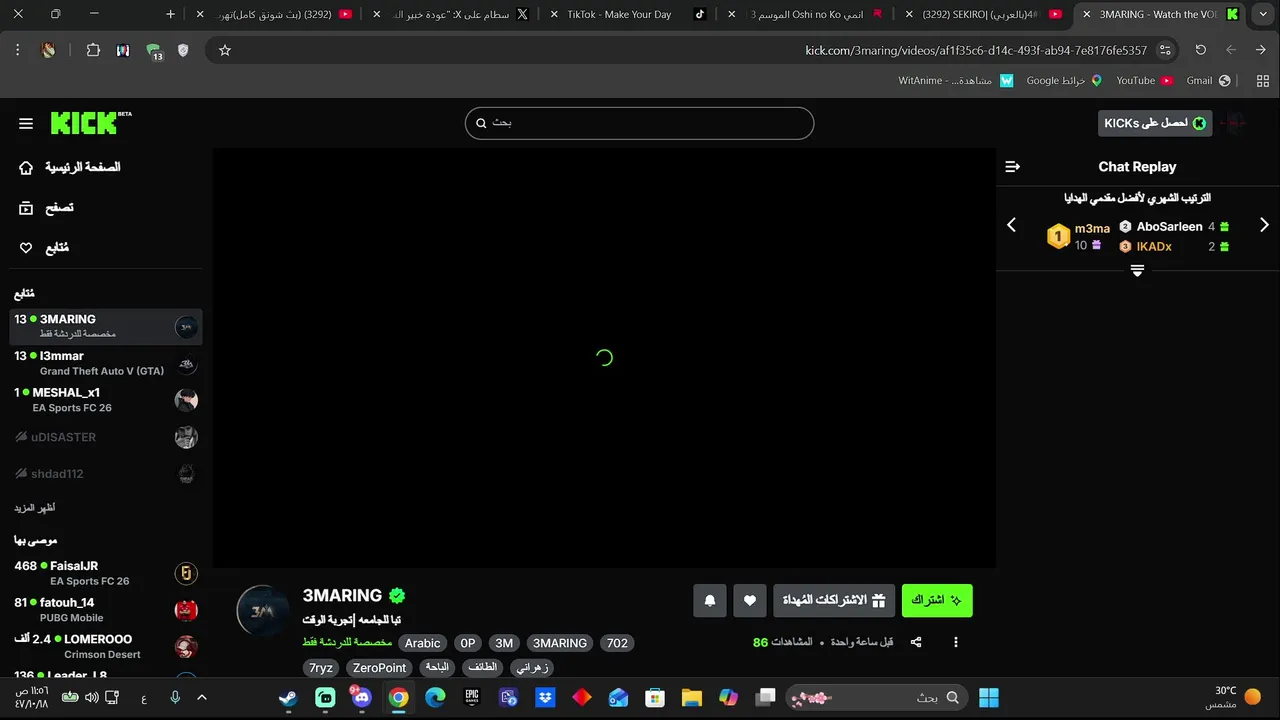
Task: Click the heart follow button under video
Action: click(750, 600)
